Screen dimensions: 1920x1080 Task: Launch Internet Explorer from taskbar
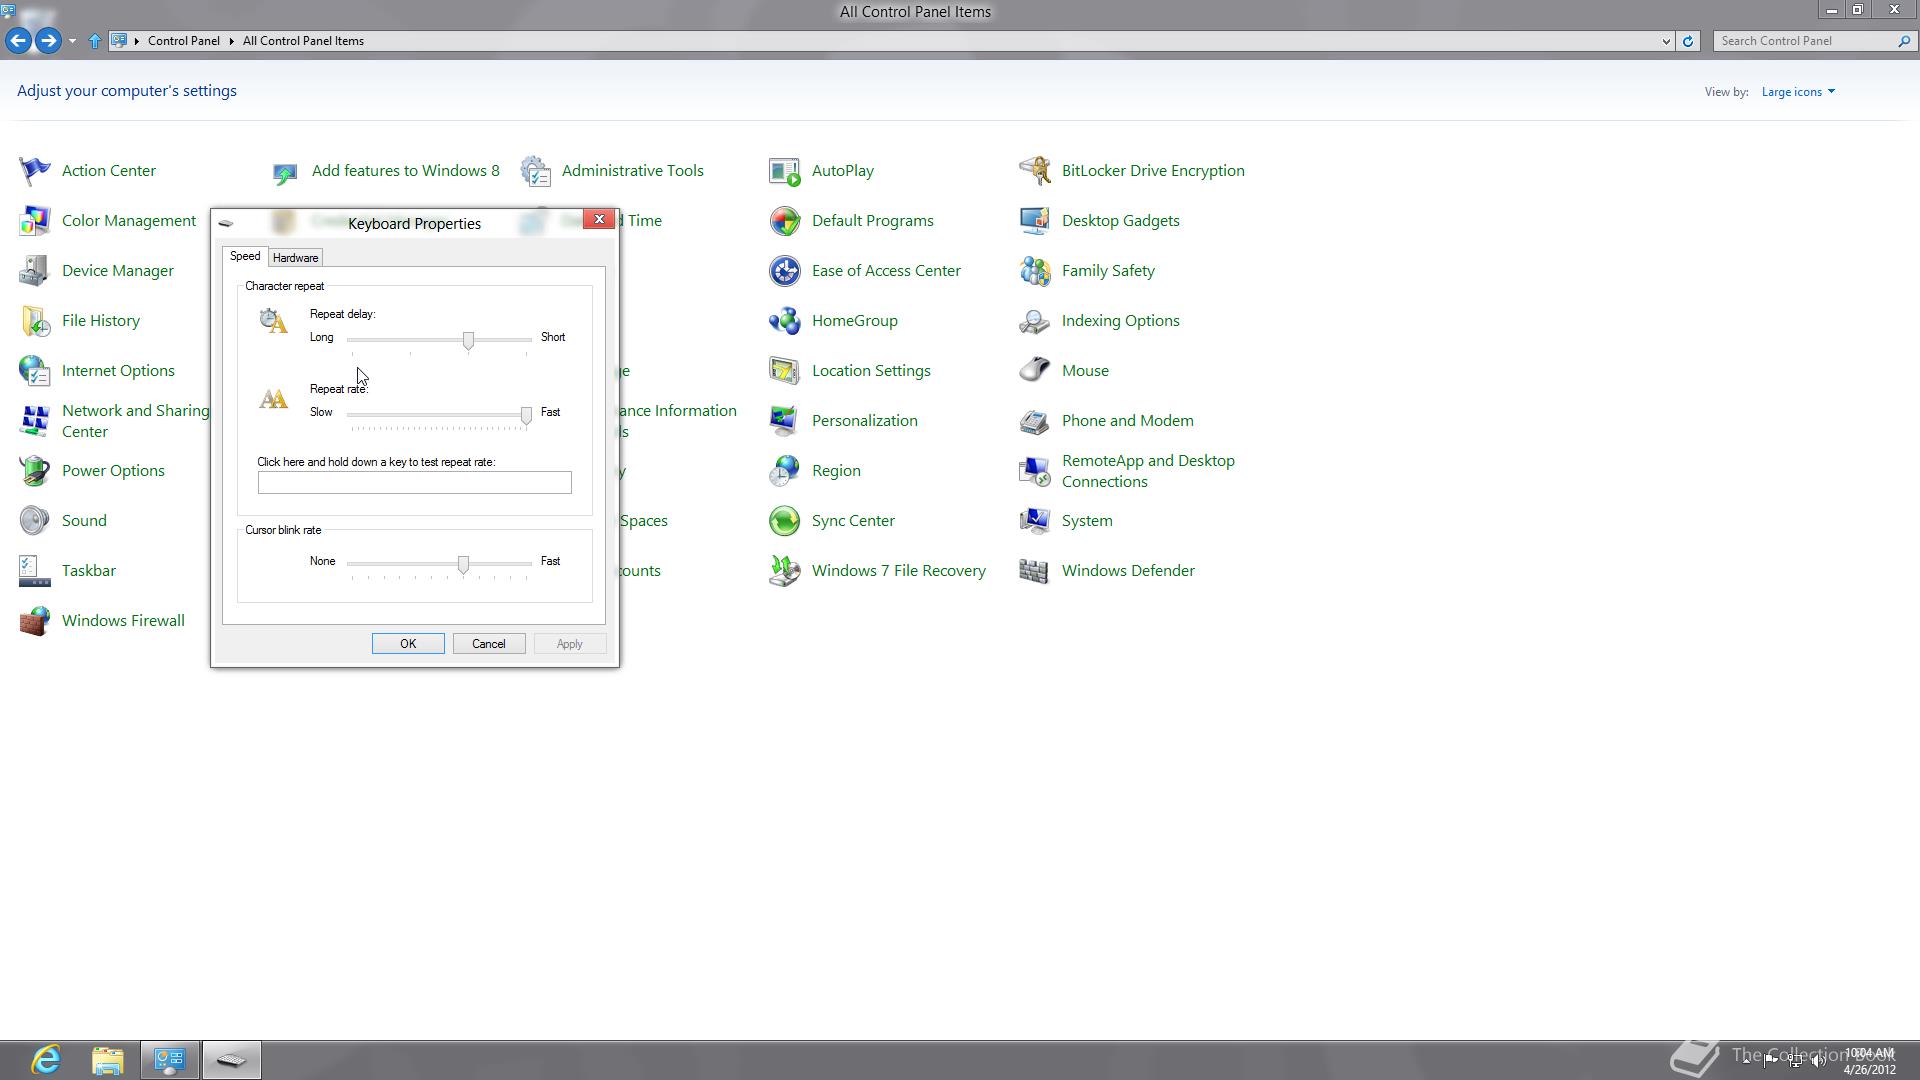point(46,1060)
